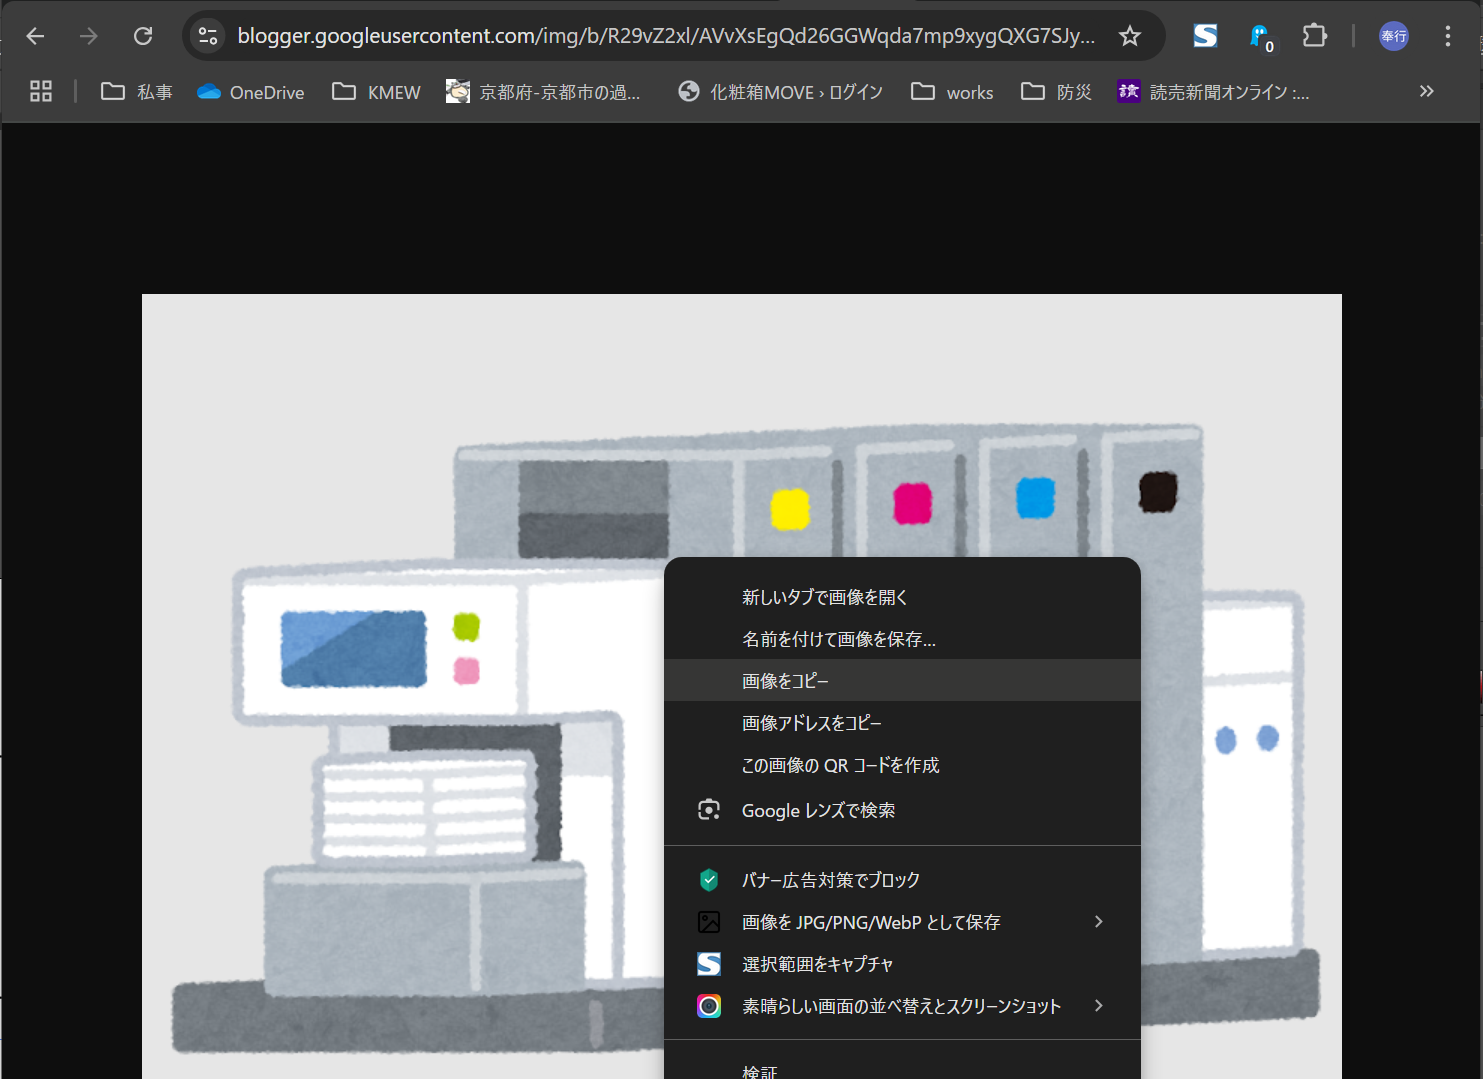Open the apps grid in bookmarks bar
This screenshot has height=1079, width=1483.
pos(41,92)
